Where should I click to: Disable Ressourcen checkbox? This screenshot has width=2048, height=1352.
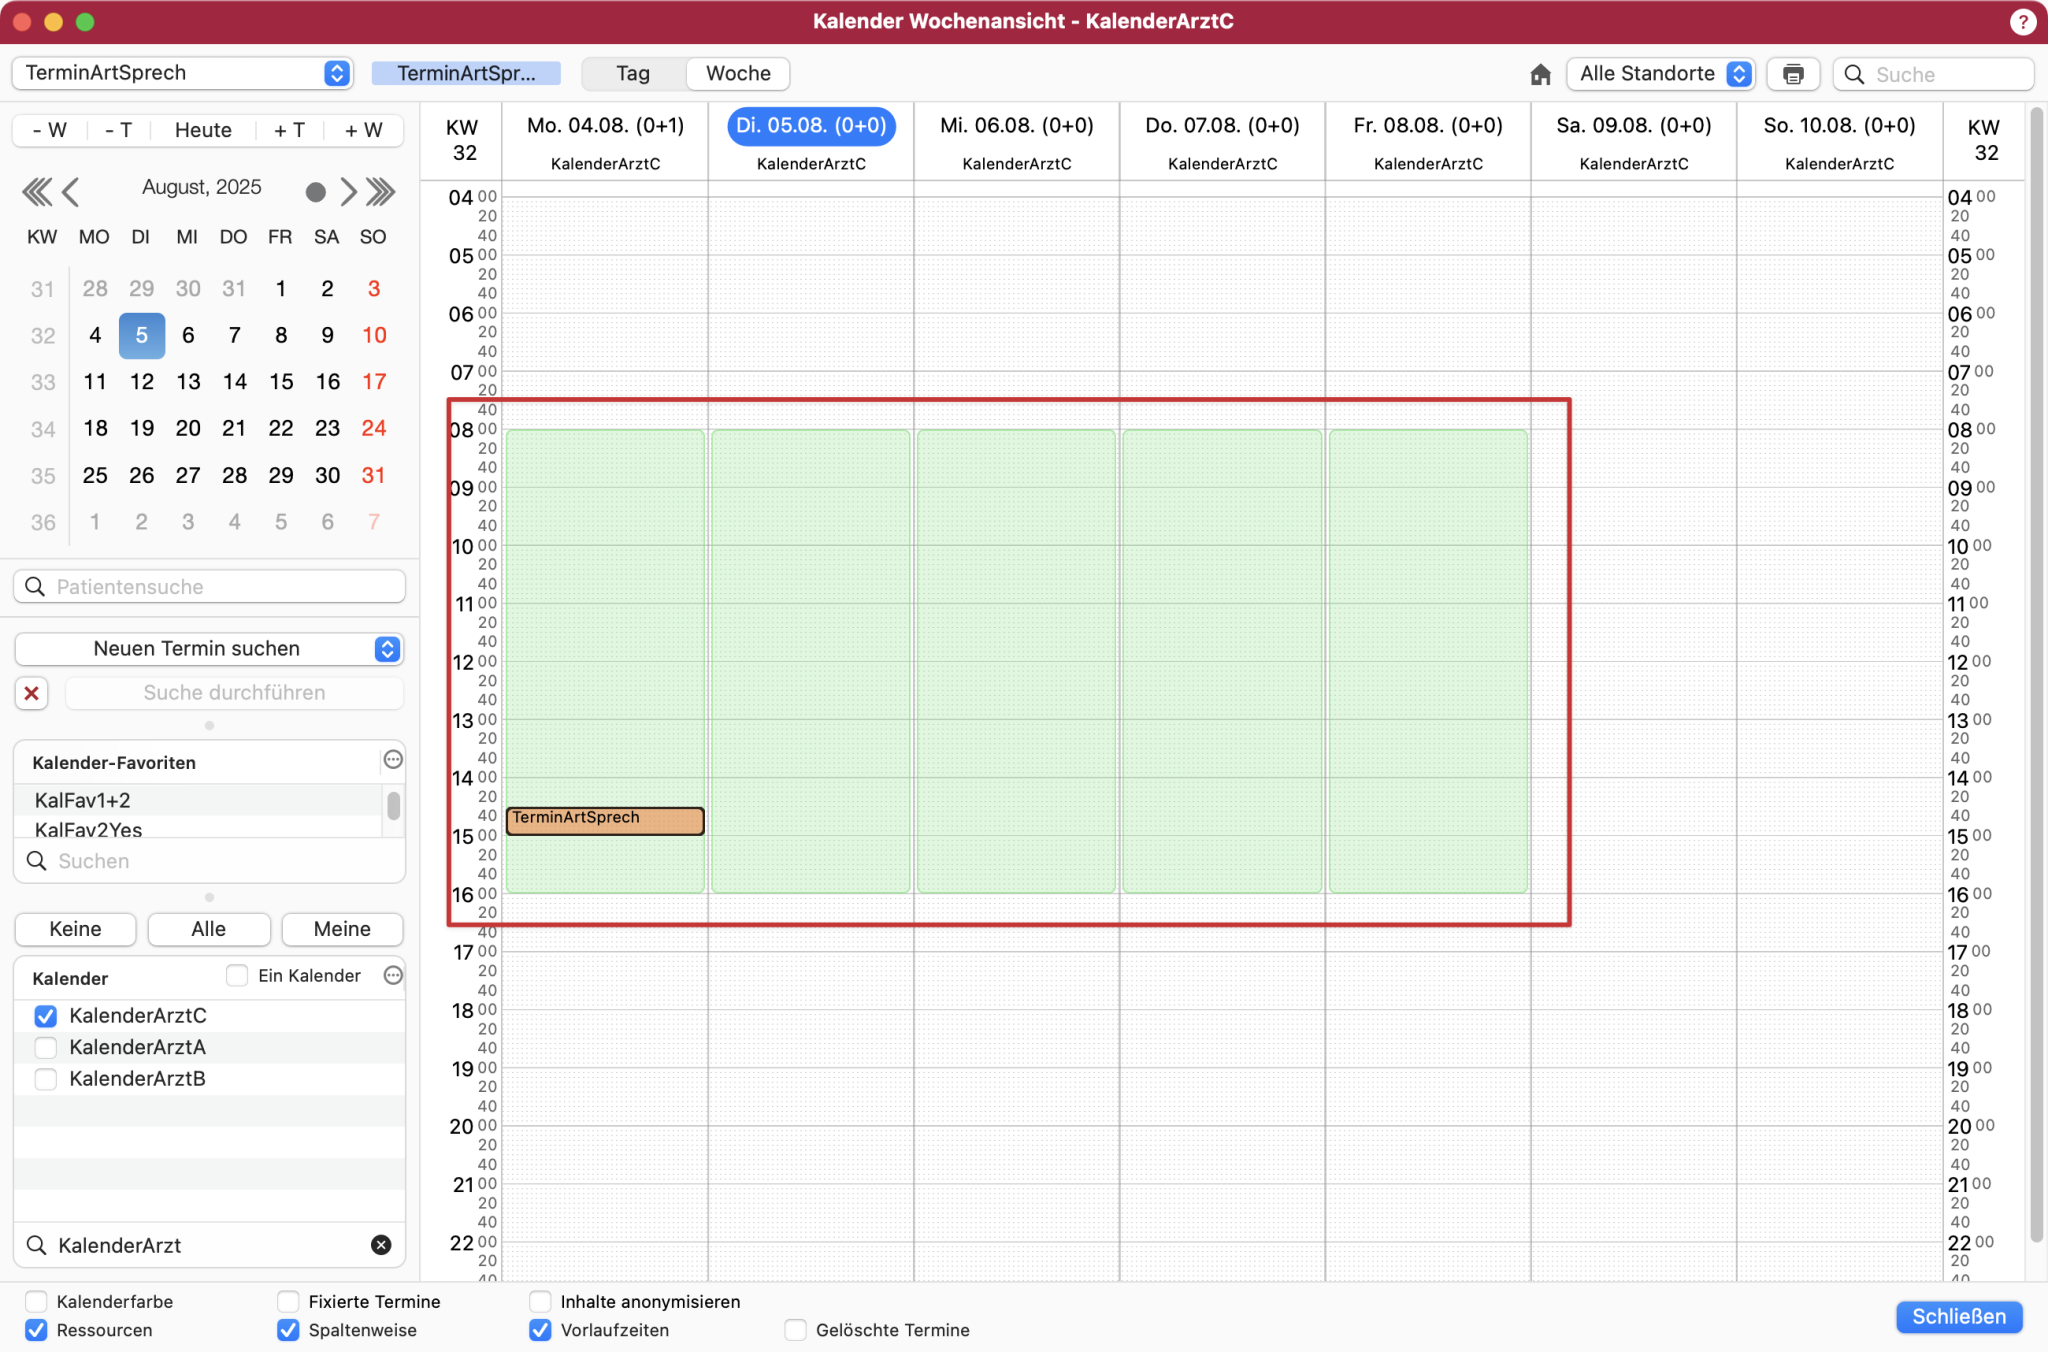(36, 1330)
